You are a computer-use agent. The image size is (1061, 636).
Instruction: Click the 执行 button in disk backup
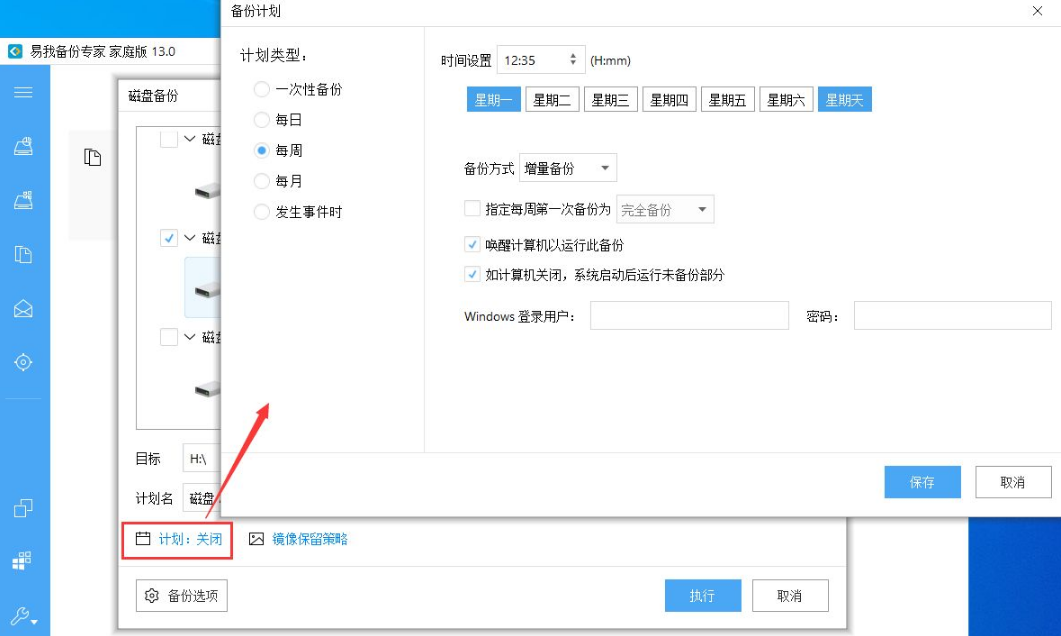702,595
